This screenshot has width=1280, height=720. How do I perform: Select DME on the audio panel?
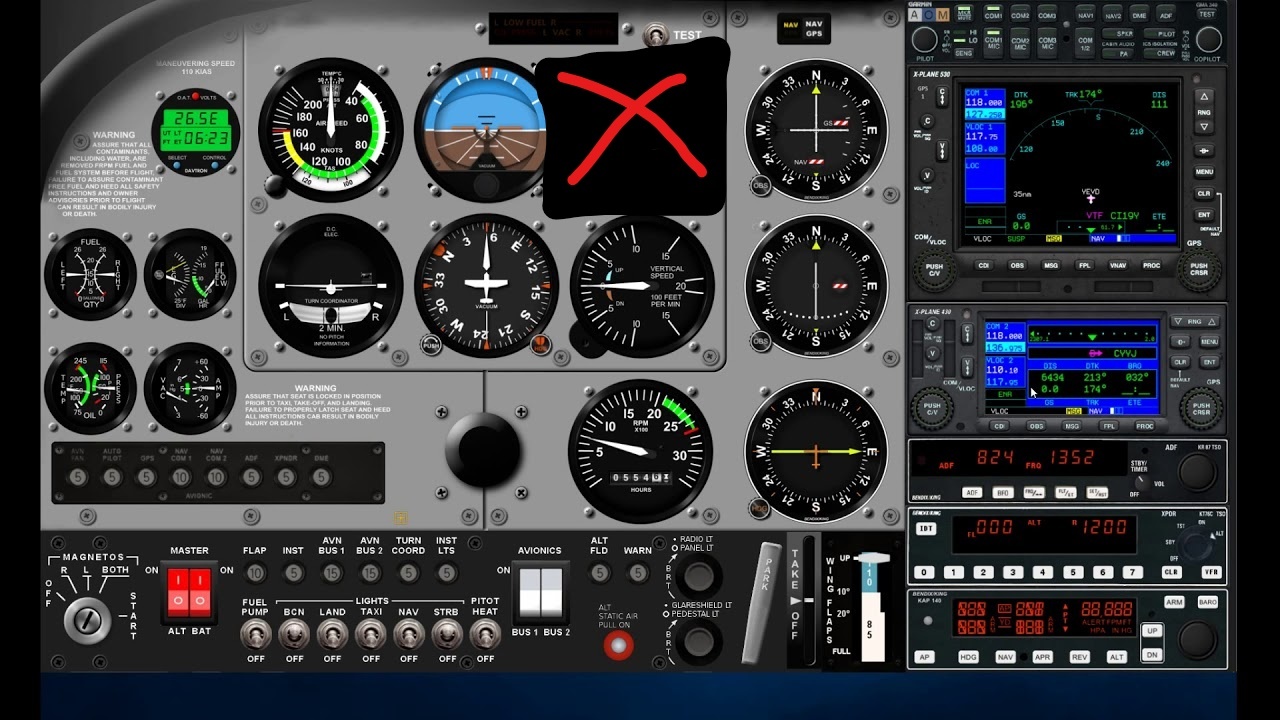(x=1139, y=15)
